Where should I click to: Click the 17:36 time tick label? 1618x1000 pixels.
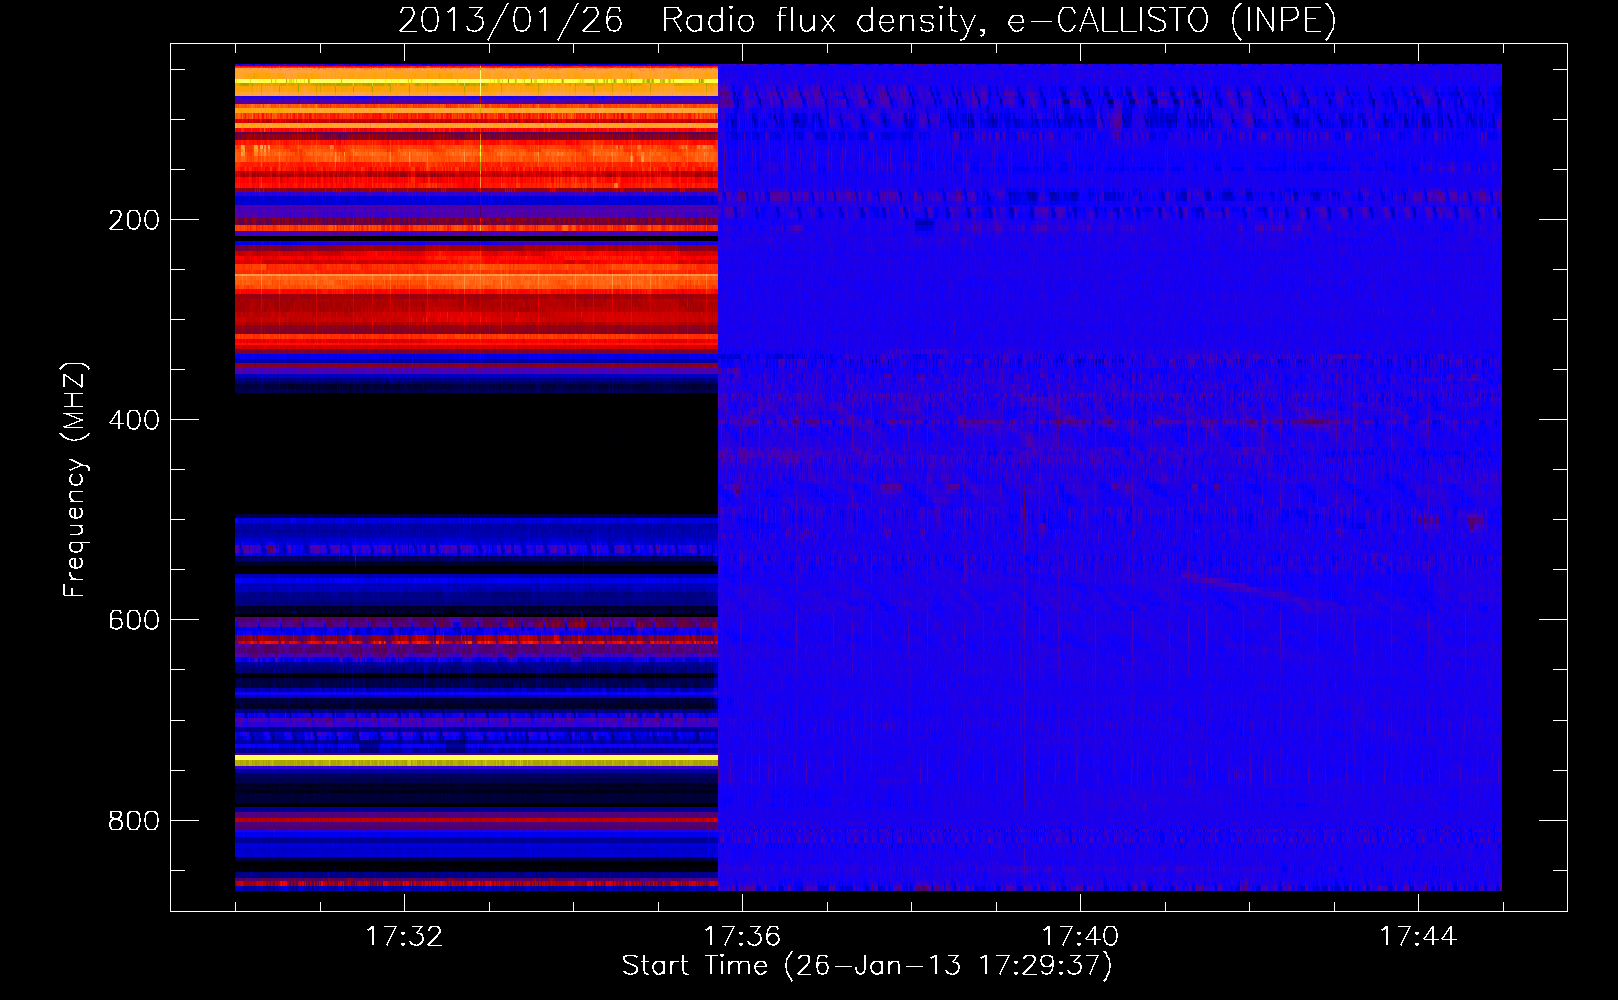click(x=742, y=937)
